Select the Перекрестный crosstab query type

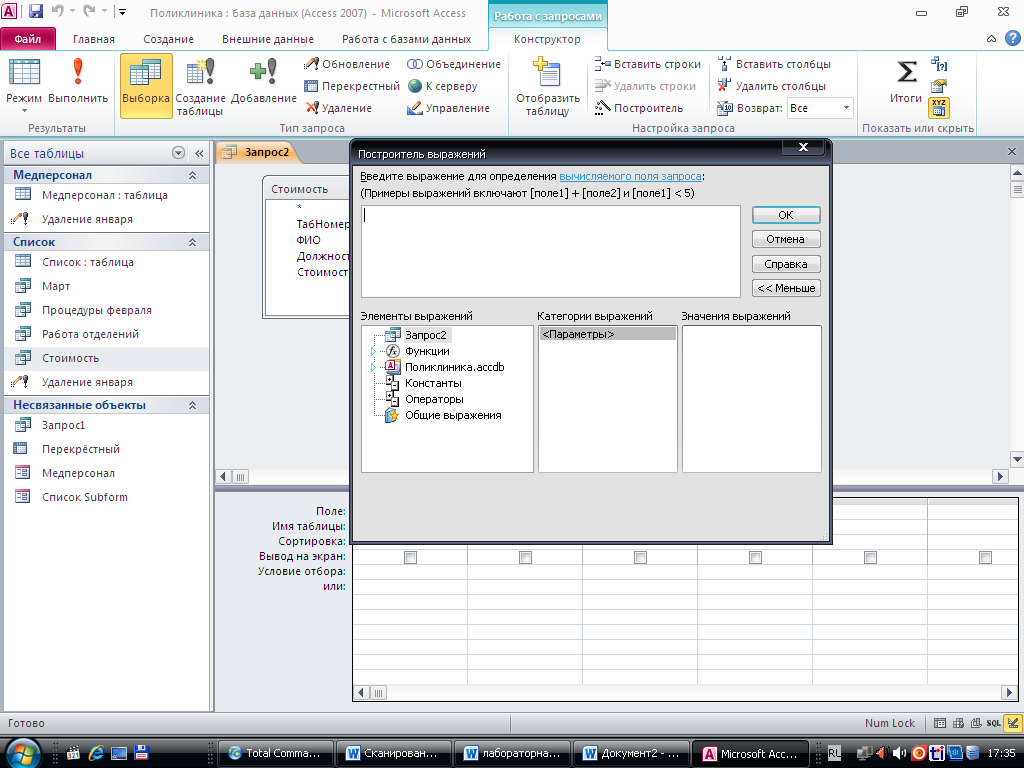[x=351, y=86]
